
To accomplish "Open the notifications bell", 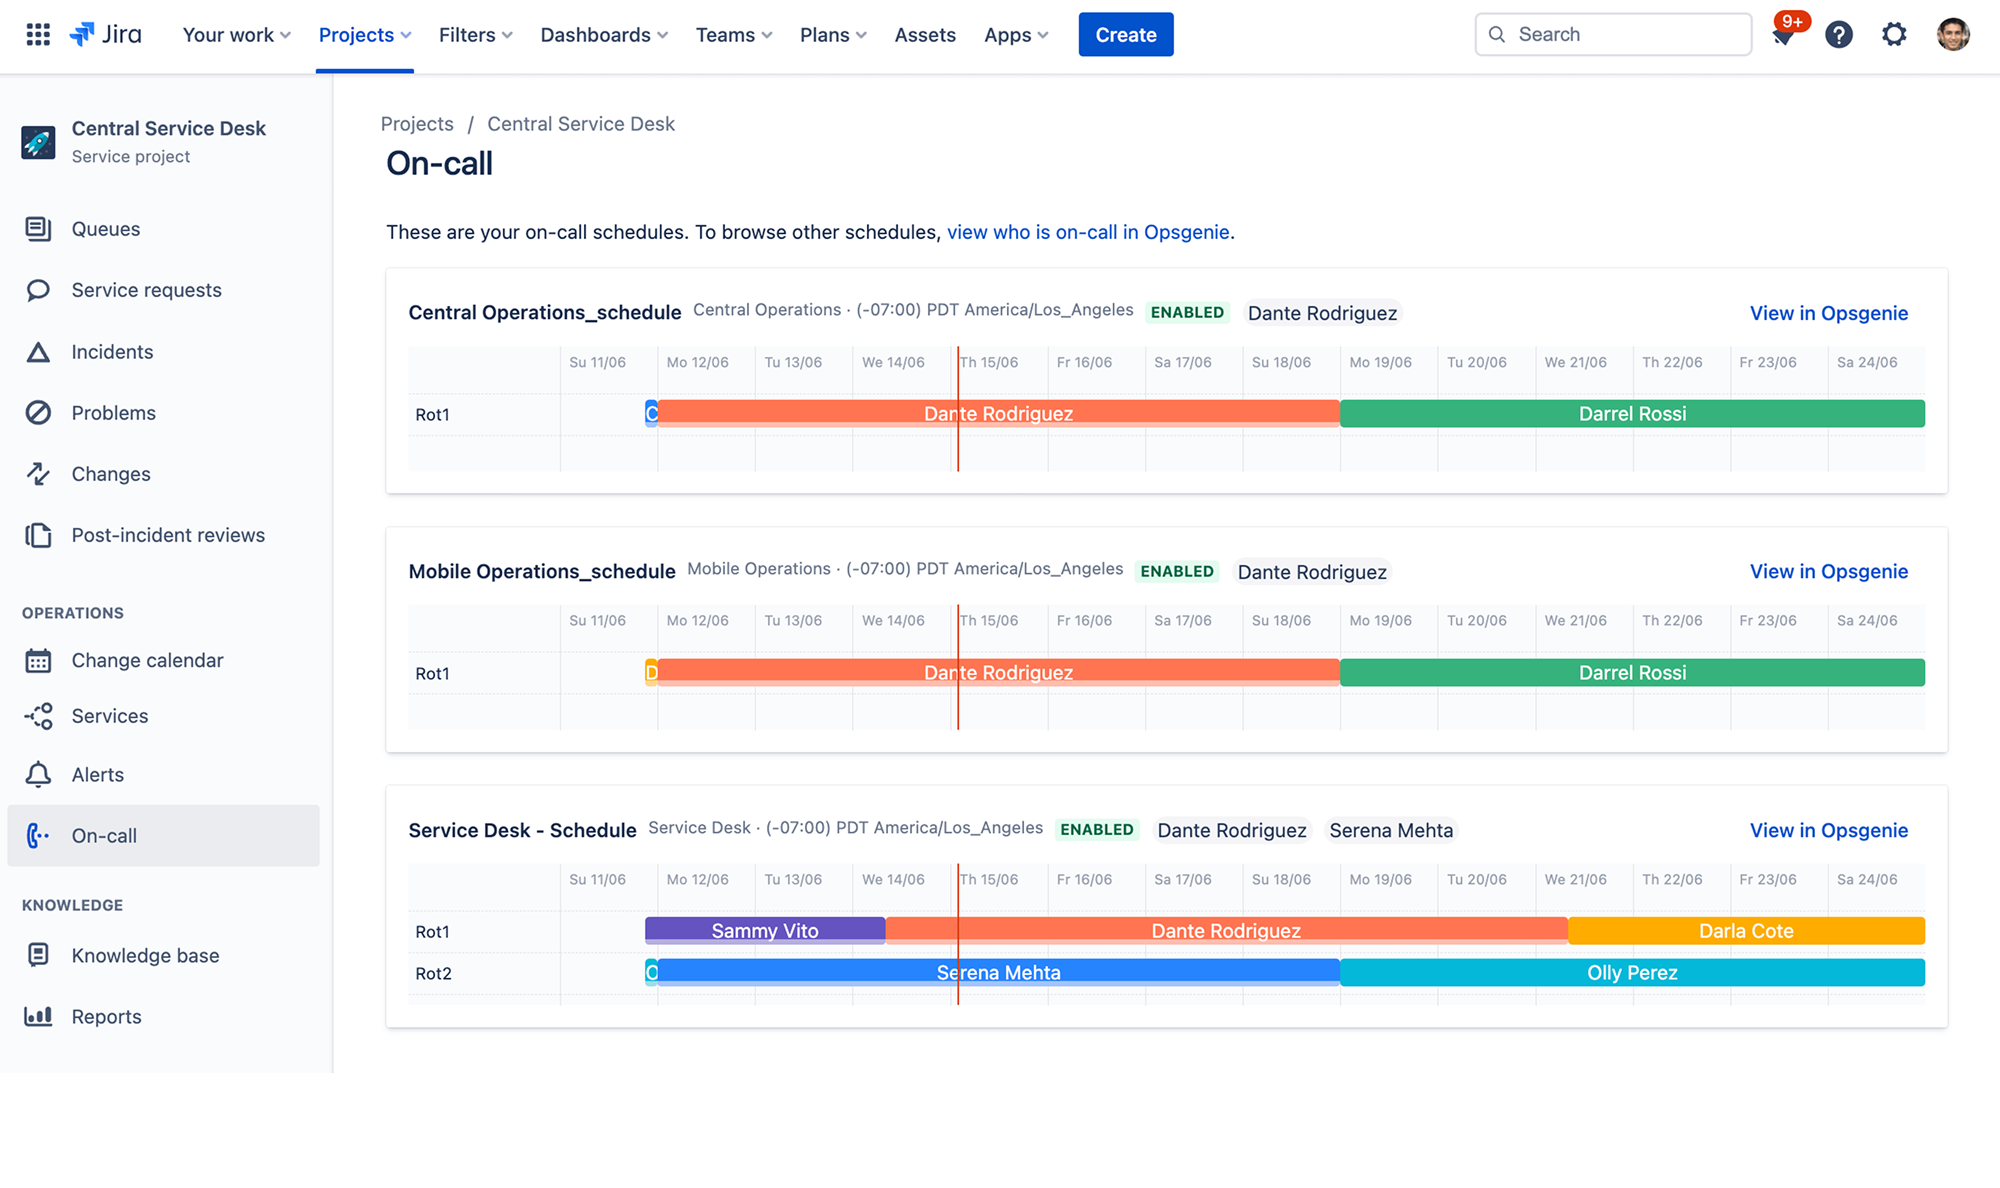I will [1785, 34].
